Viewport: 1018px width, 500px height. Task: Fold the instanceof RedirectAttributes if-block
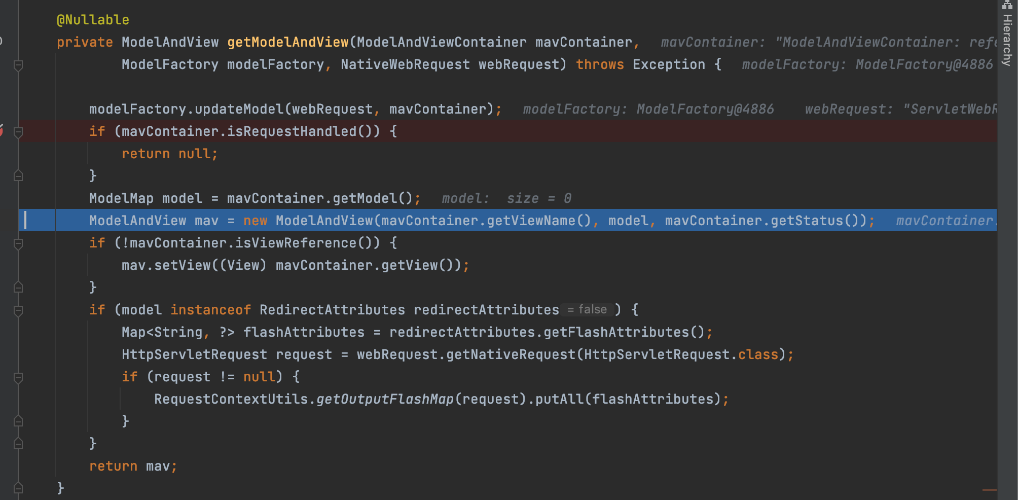pos(18,310)
